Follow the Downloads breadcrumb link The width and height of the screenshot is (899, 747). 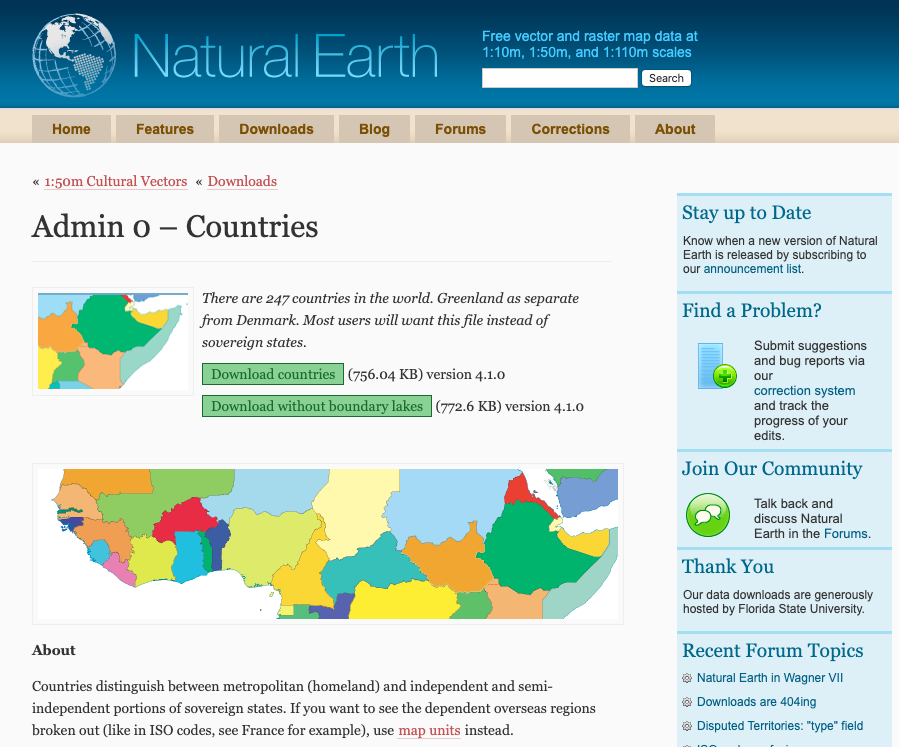[x=243, y=181]
